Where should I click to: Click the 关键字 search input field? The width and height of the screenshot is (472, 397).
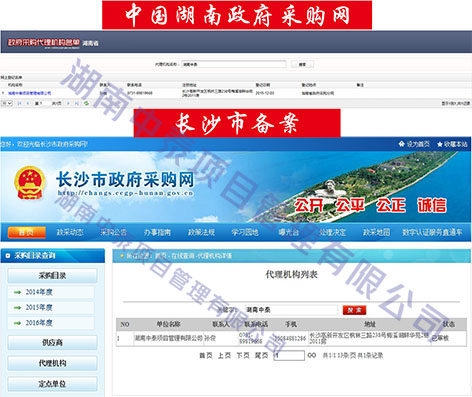click(291, 310)
